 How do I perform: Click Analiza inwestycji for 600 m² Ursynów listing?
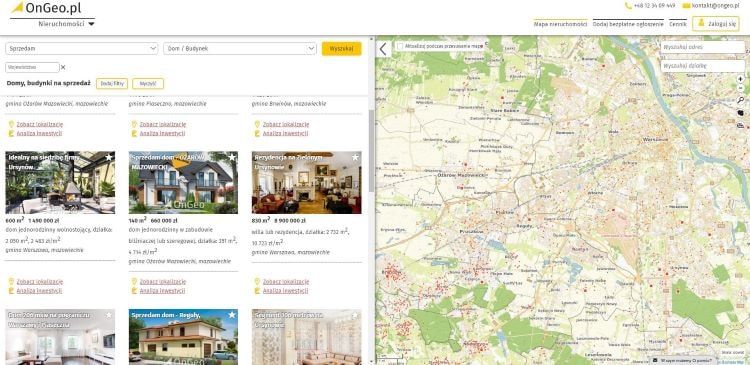(x=39, y=291)
